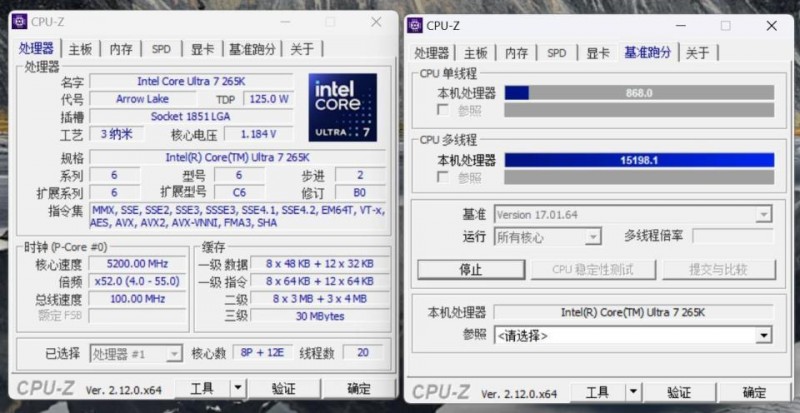
Task: Open the 关于 tab in the right window
Action: [x=697, y=53]
